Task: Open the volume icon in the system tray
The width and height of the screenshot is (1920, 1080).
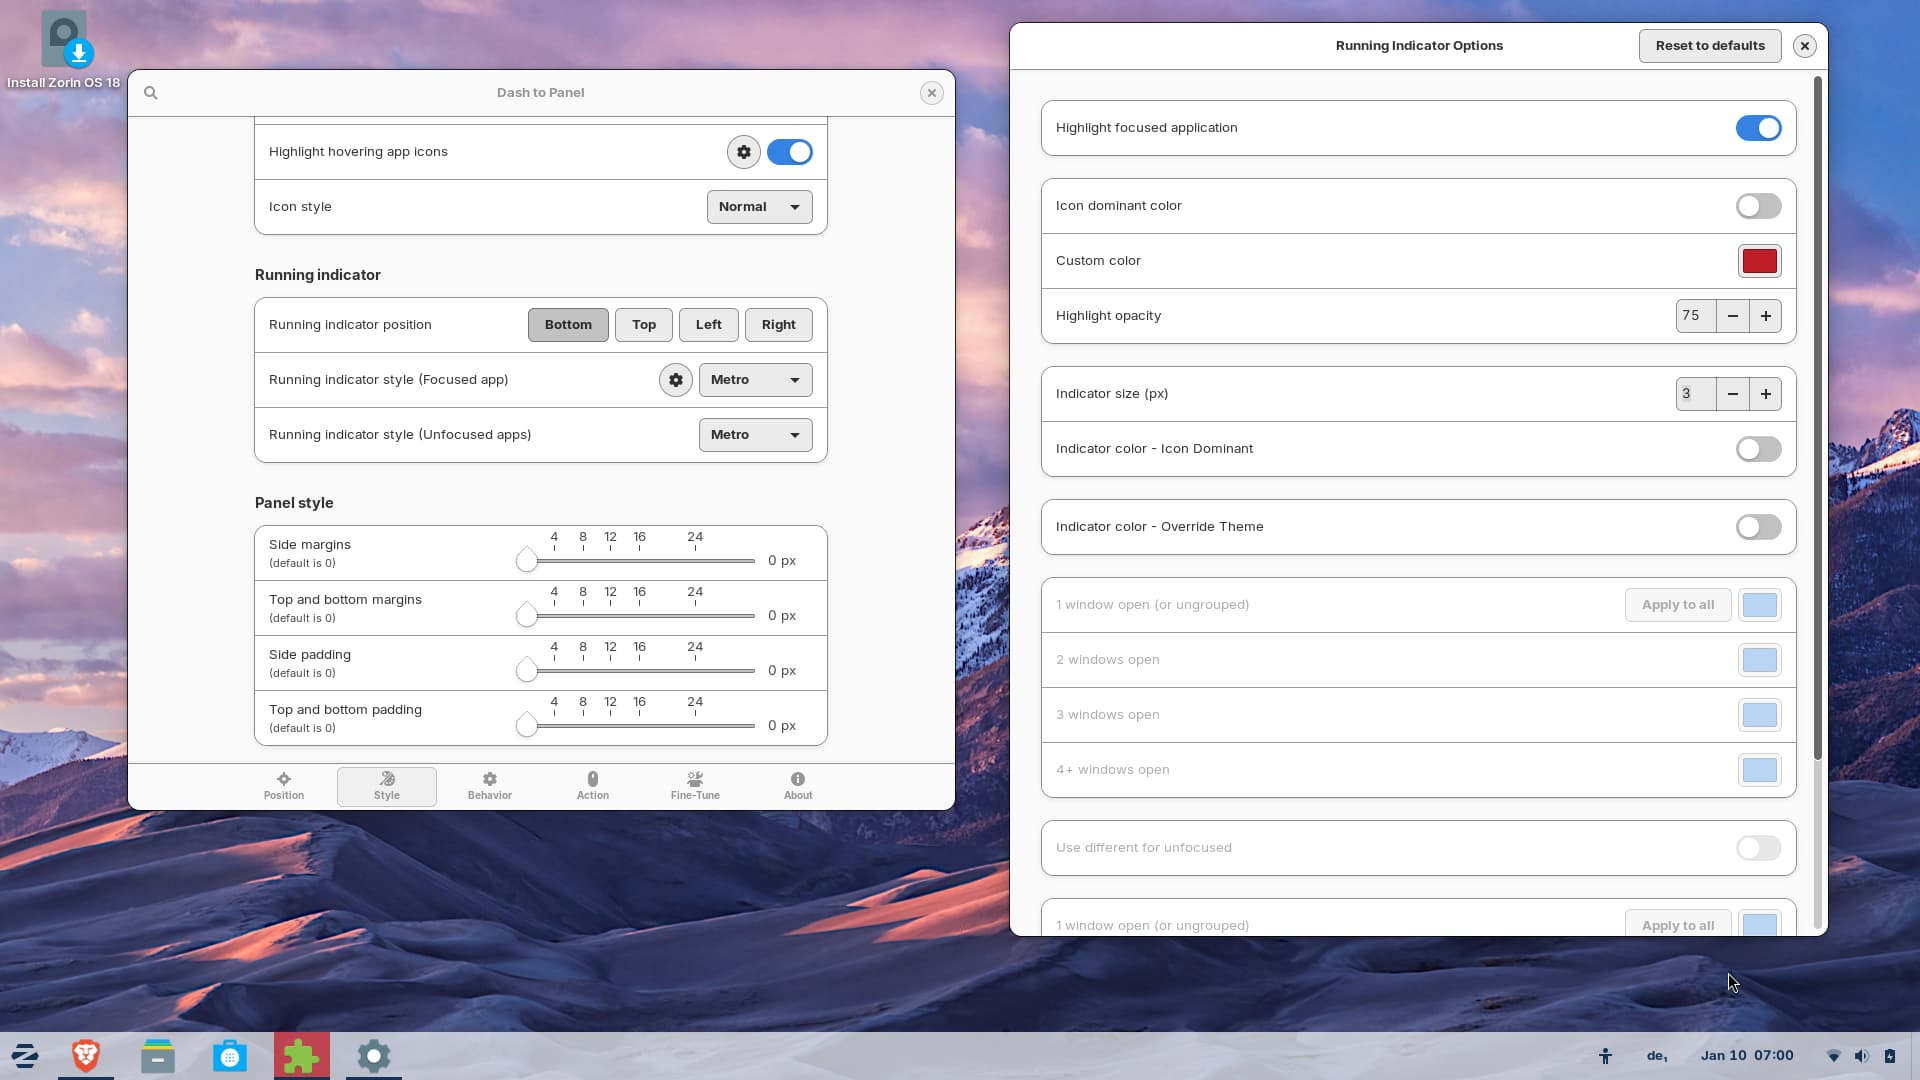Action: click(1861, 1056)
